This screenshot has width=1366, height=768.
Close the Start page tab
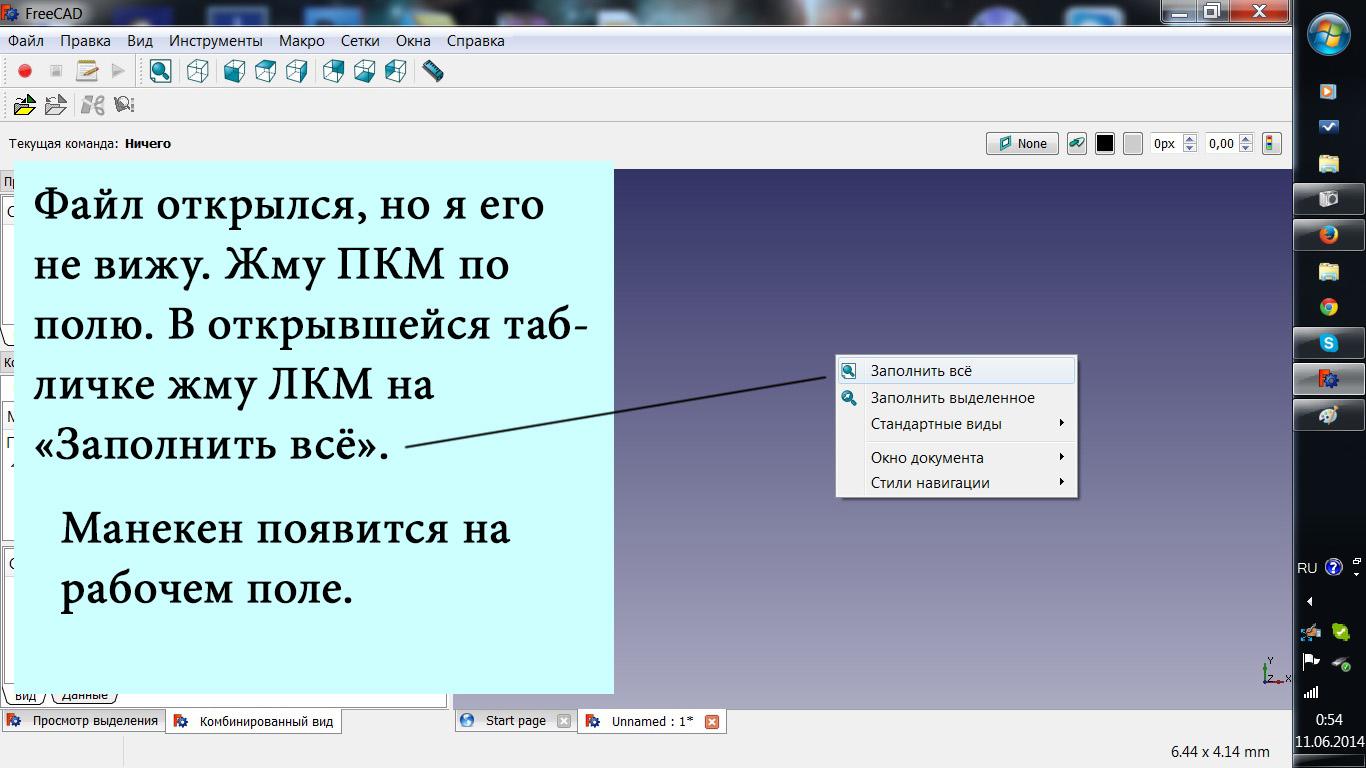[564, 721]
